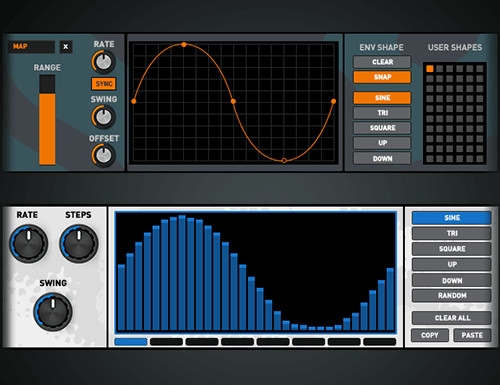Click the blue RATE knob in step sequencer
The image size is (500, 385).
[29, 244]
